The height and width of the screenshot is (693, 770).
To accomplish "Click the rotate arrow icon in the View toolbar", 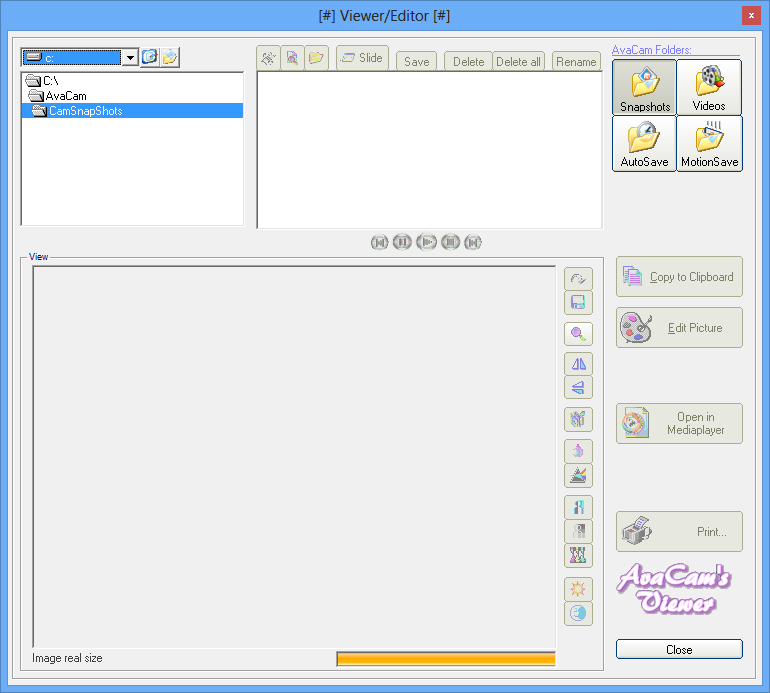I will tap(578, 279).
